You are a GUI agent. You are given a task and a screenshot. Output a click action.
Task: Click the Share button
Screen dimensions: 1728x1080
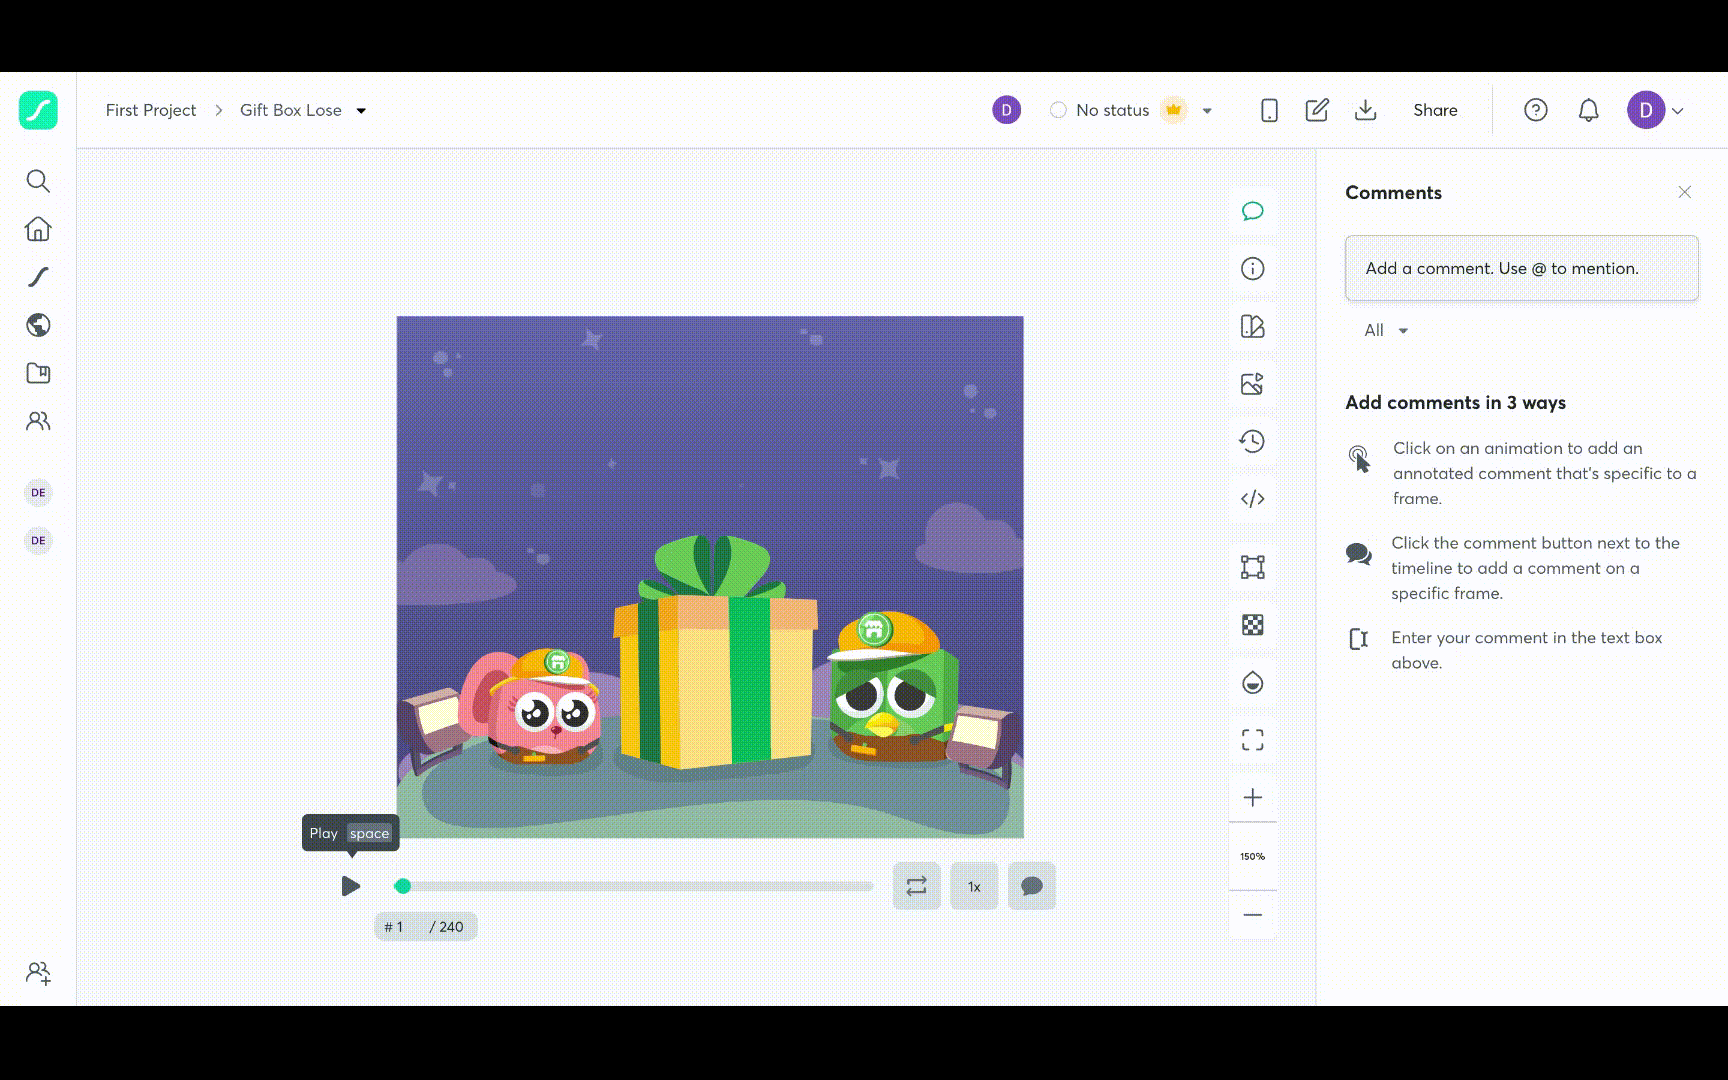[1435, 110]
